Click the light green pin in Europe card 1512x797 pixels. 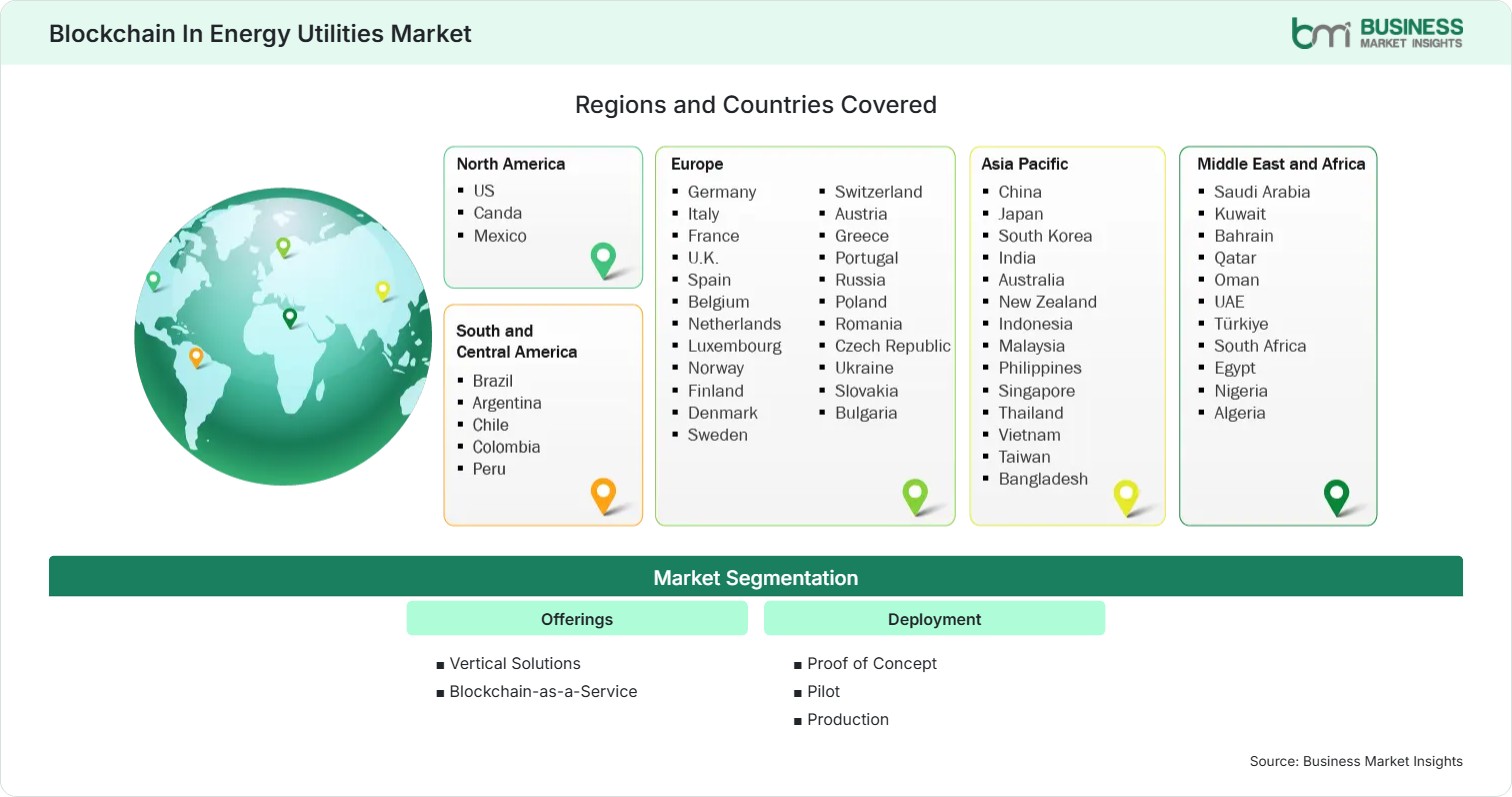tap(915, 496)
